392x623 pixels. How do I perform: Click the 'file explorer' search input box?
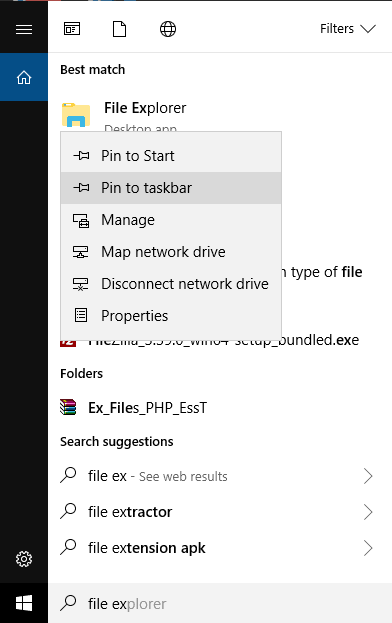(220, 603)
